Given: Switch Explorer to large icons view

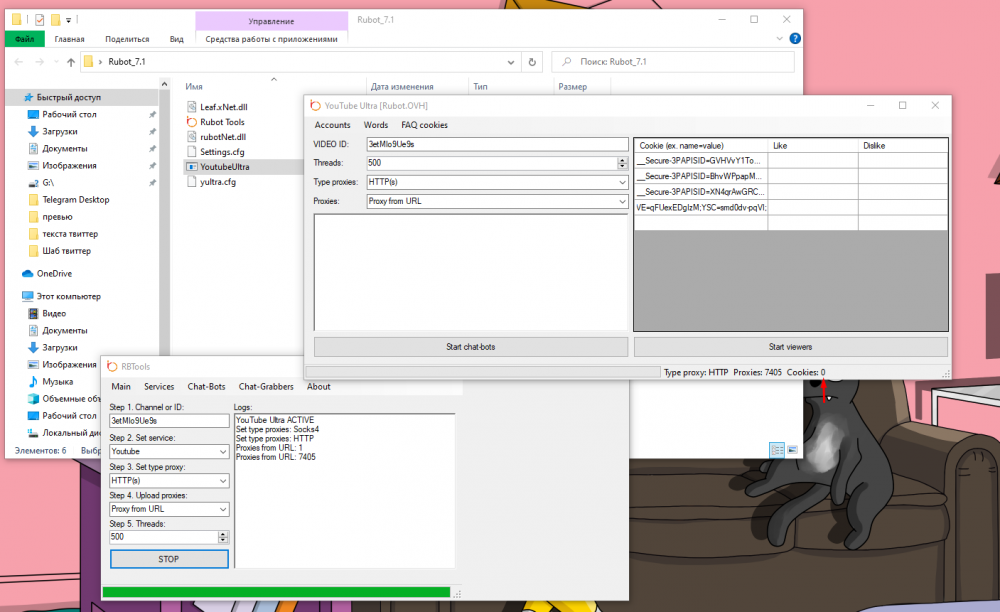Looking at the screenshot, I should coord(793,450).
